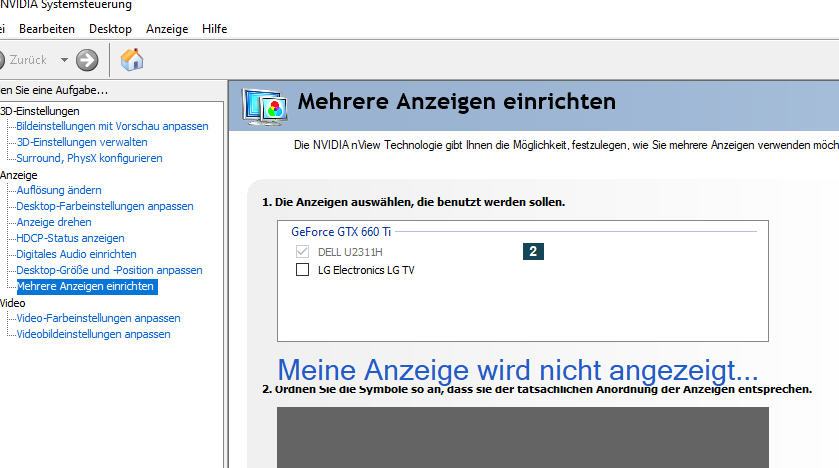Click the Video category header
Viewport: 839px width, 468px height.
coord(13,303)
